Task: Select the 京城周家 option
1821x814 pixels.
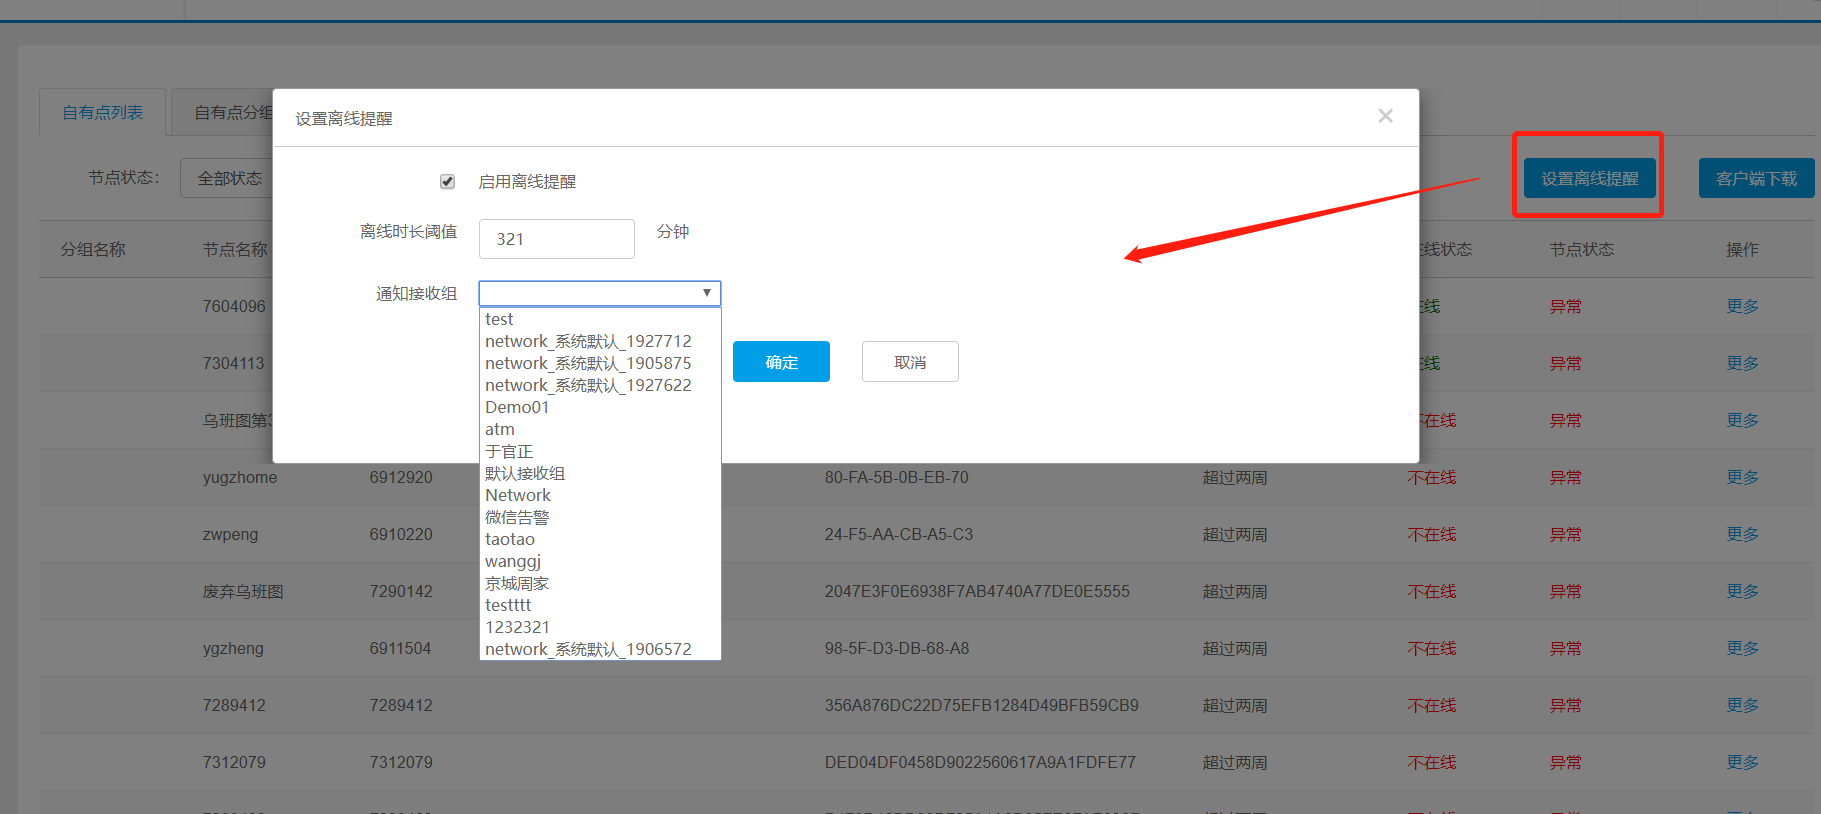Action: tap(517, 584)
